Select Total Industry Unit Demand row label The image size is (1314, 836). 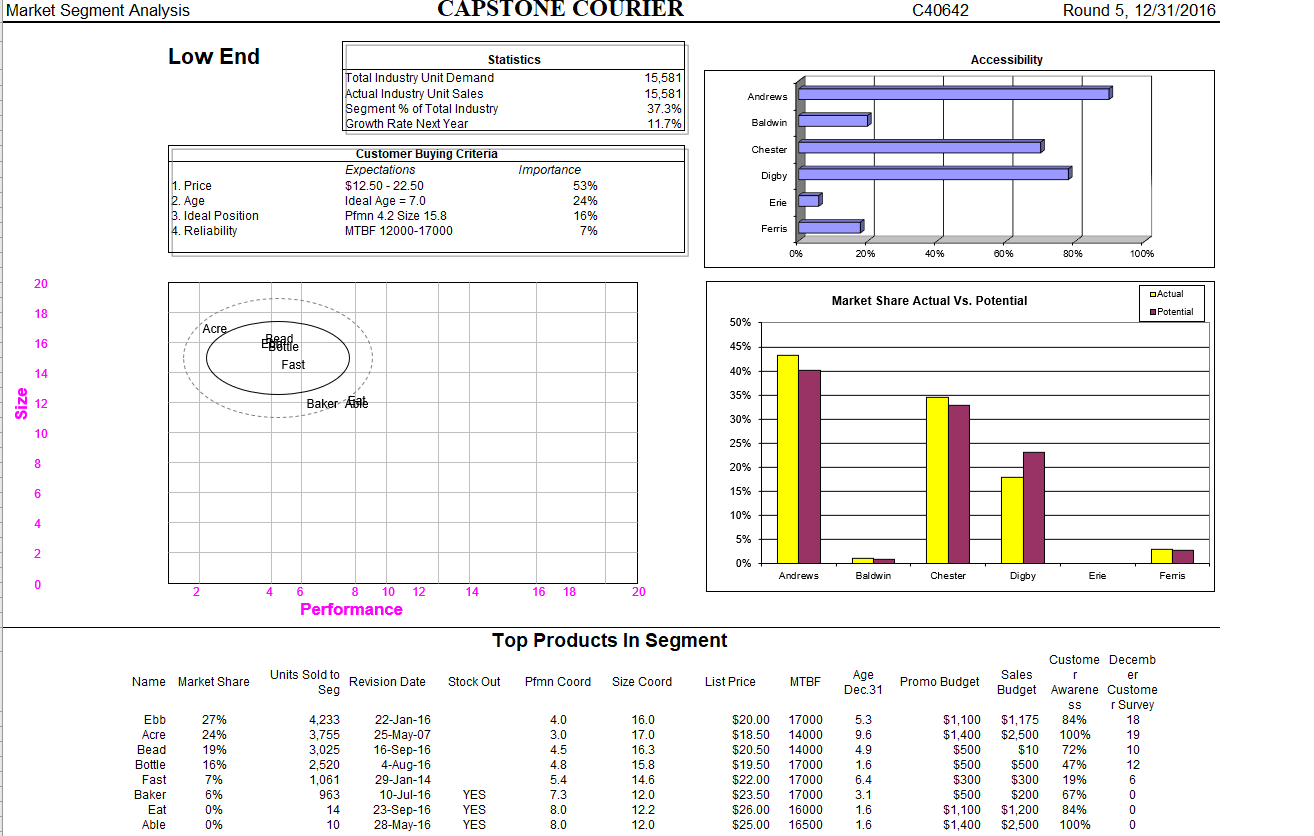pyautogui.click(x=420, y=78)
